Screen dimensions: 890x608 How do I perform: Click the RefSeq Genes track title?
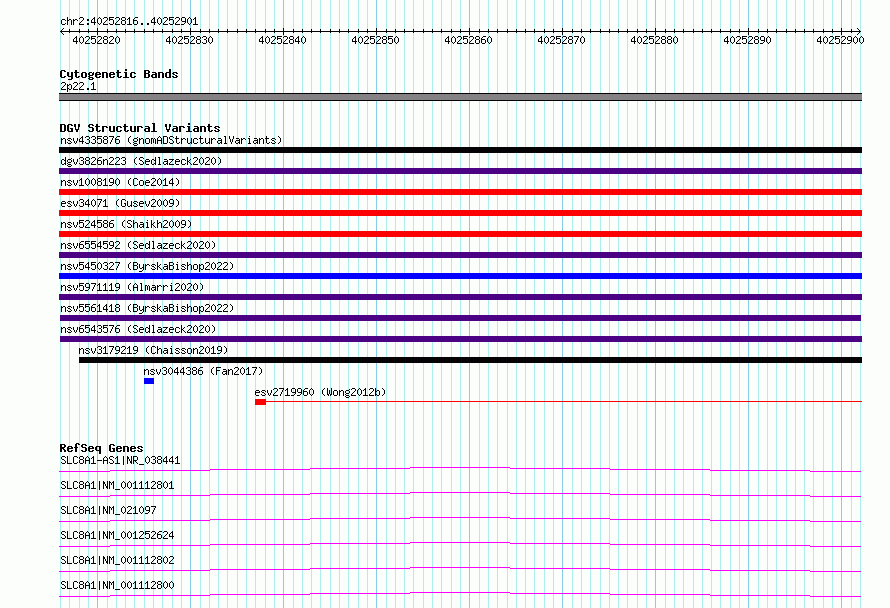[x=101, y=448]
